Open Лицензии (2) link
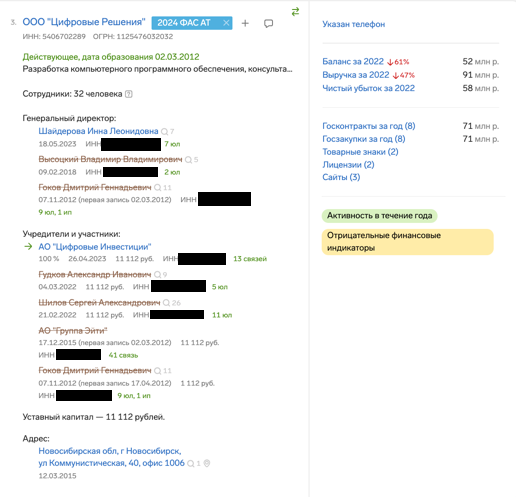Viewport: 516px width, 497px height. click(x=348, y=165)
